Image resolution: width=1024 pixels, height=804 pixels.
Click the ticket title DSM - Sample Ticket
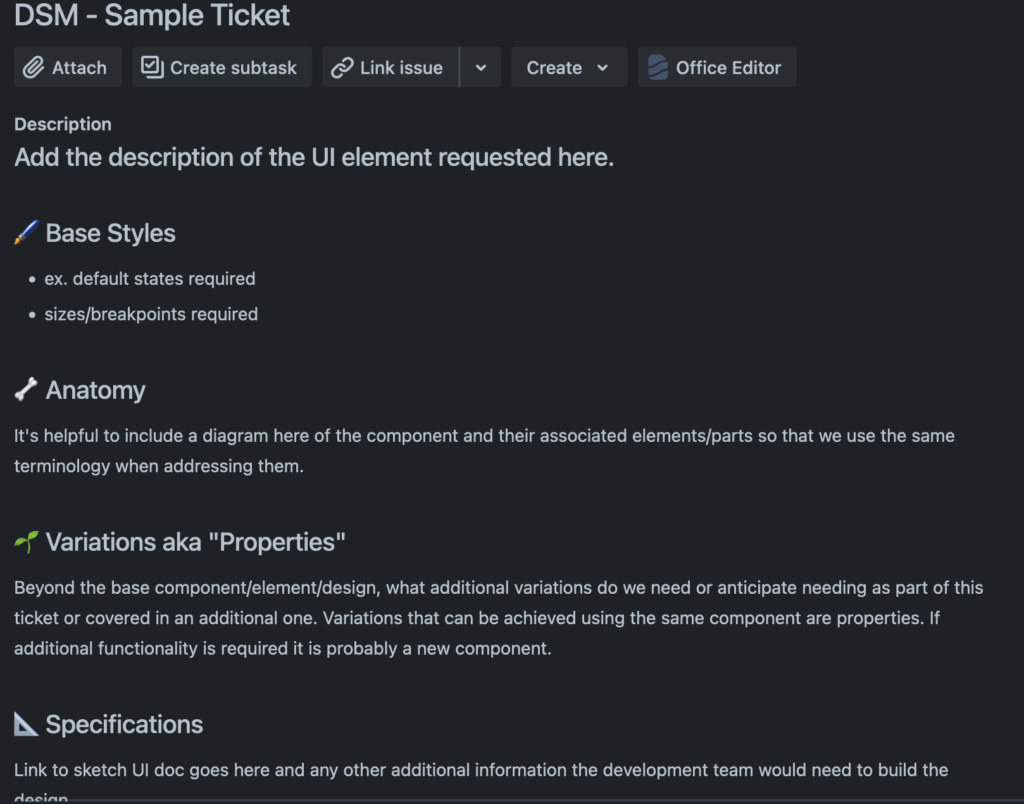(x=152, y=15)
